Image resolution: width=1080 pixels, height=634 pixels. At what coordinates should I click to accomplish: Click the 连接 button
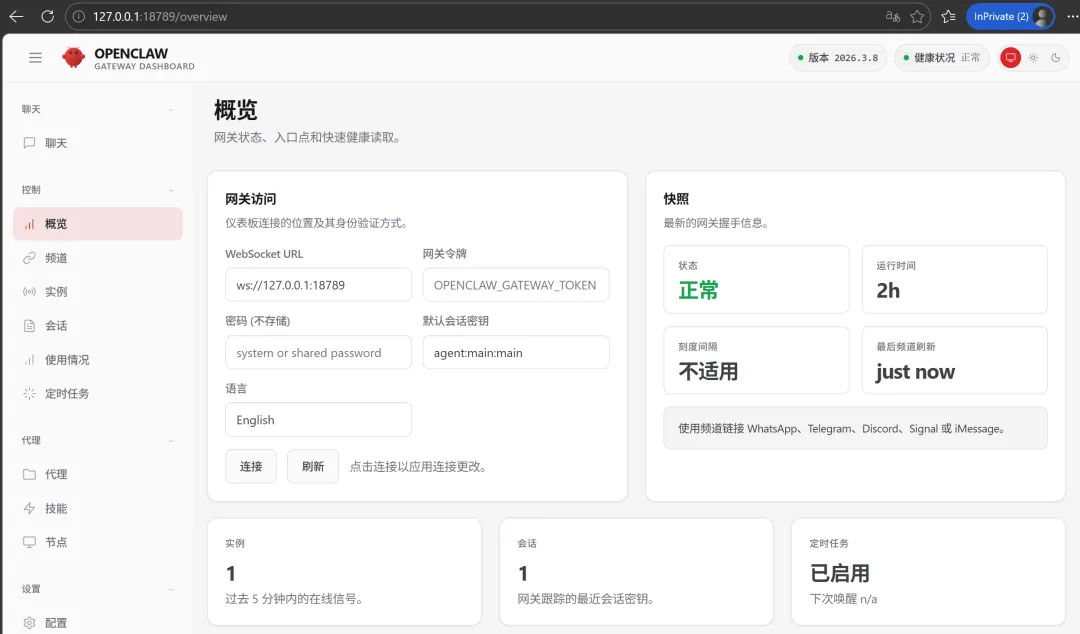coord(251,467)
